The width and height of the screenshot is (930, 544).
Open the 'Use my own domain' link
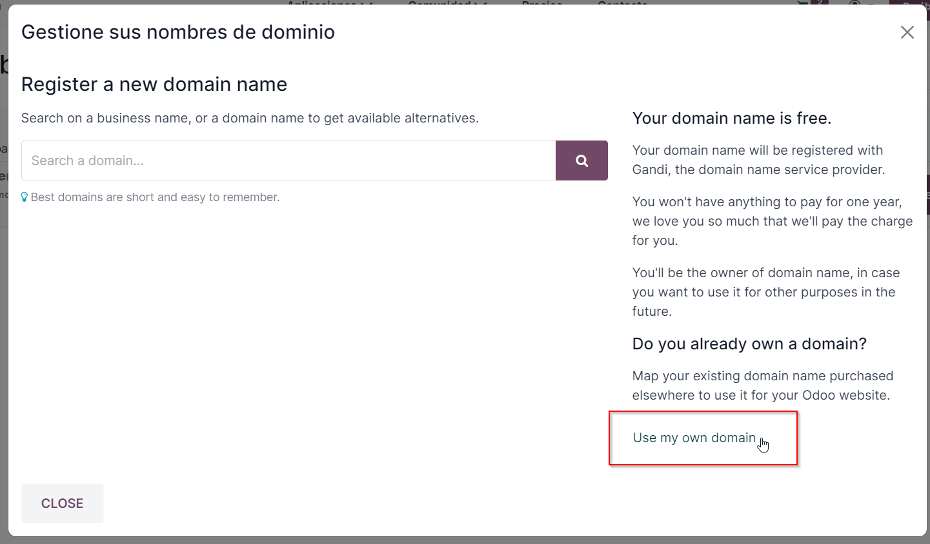pyautogui.click(x=694, y=438)
